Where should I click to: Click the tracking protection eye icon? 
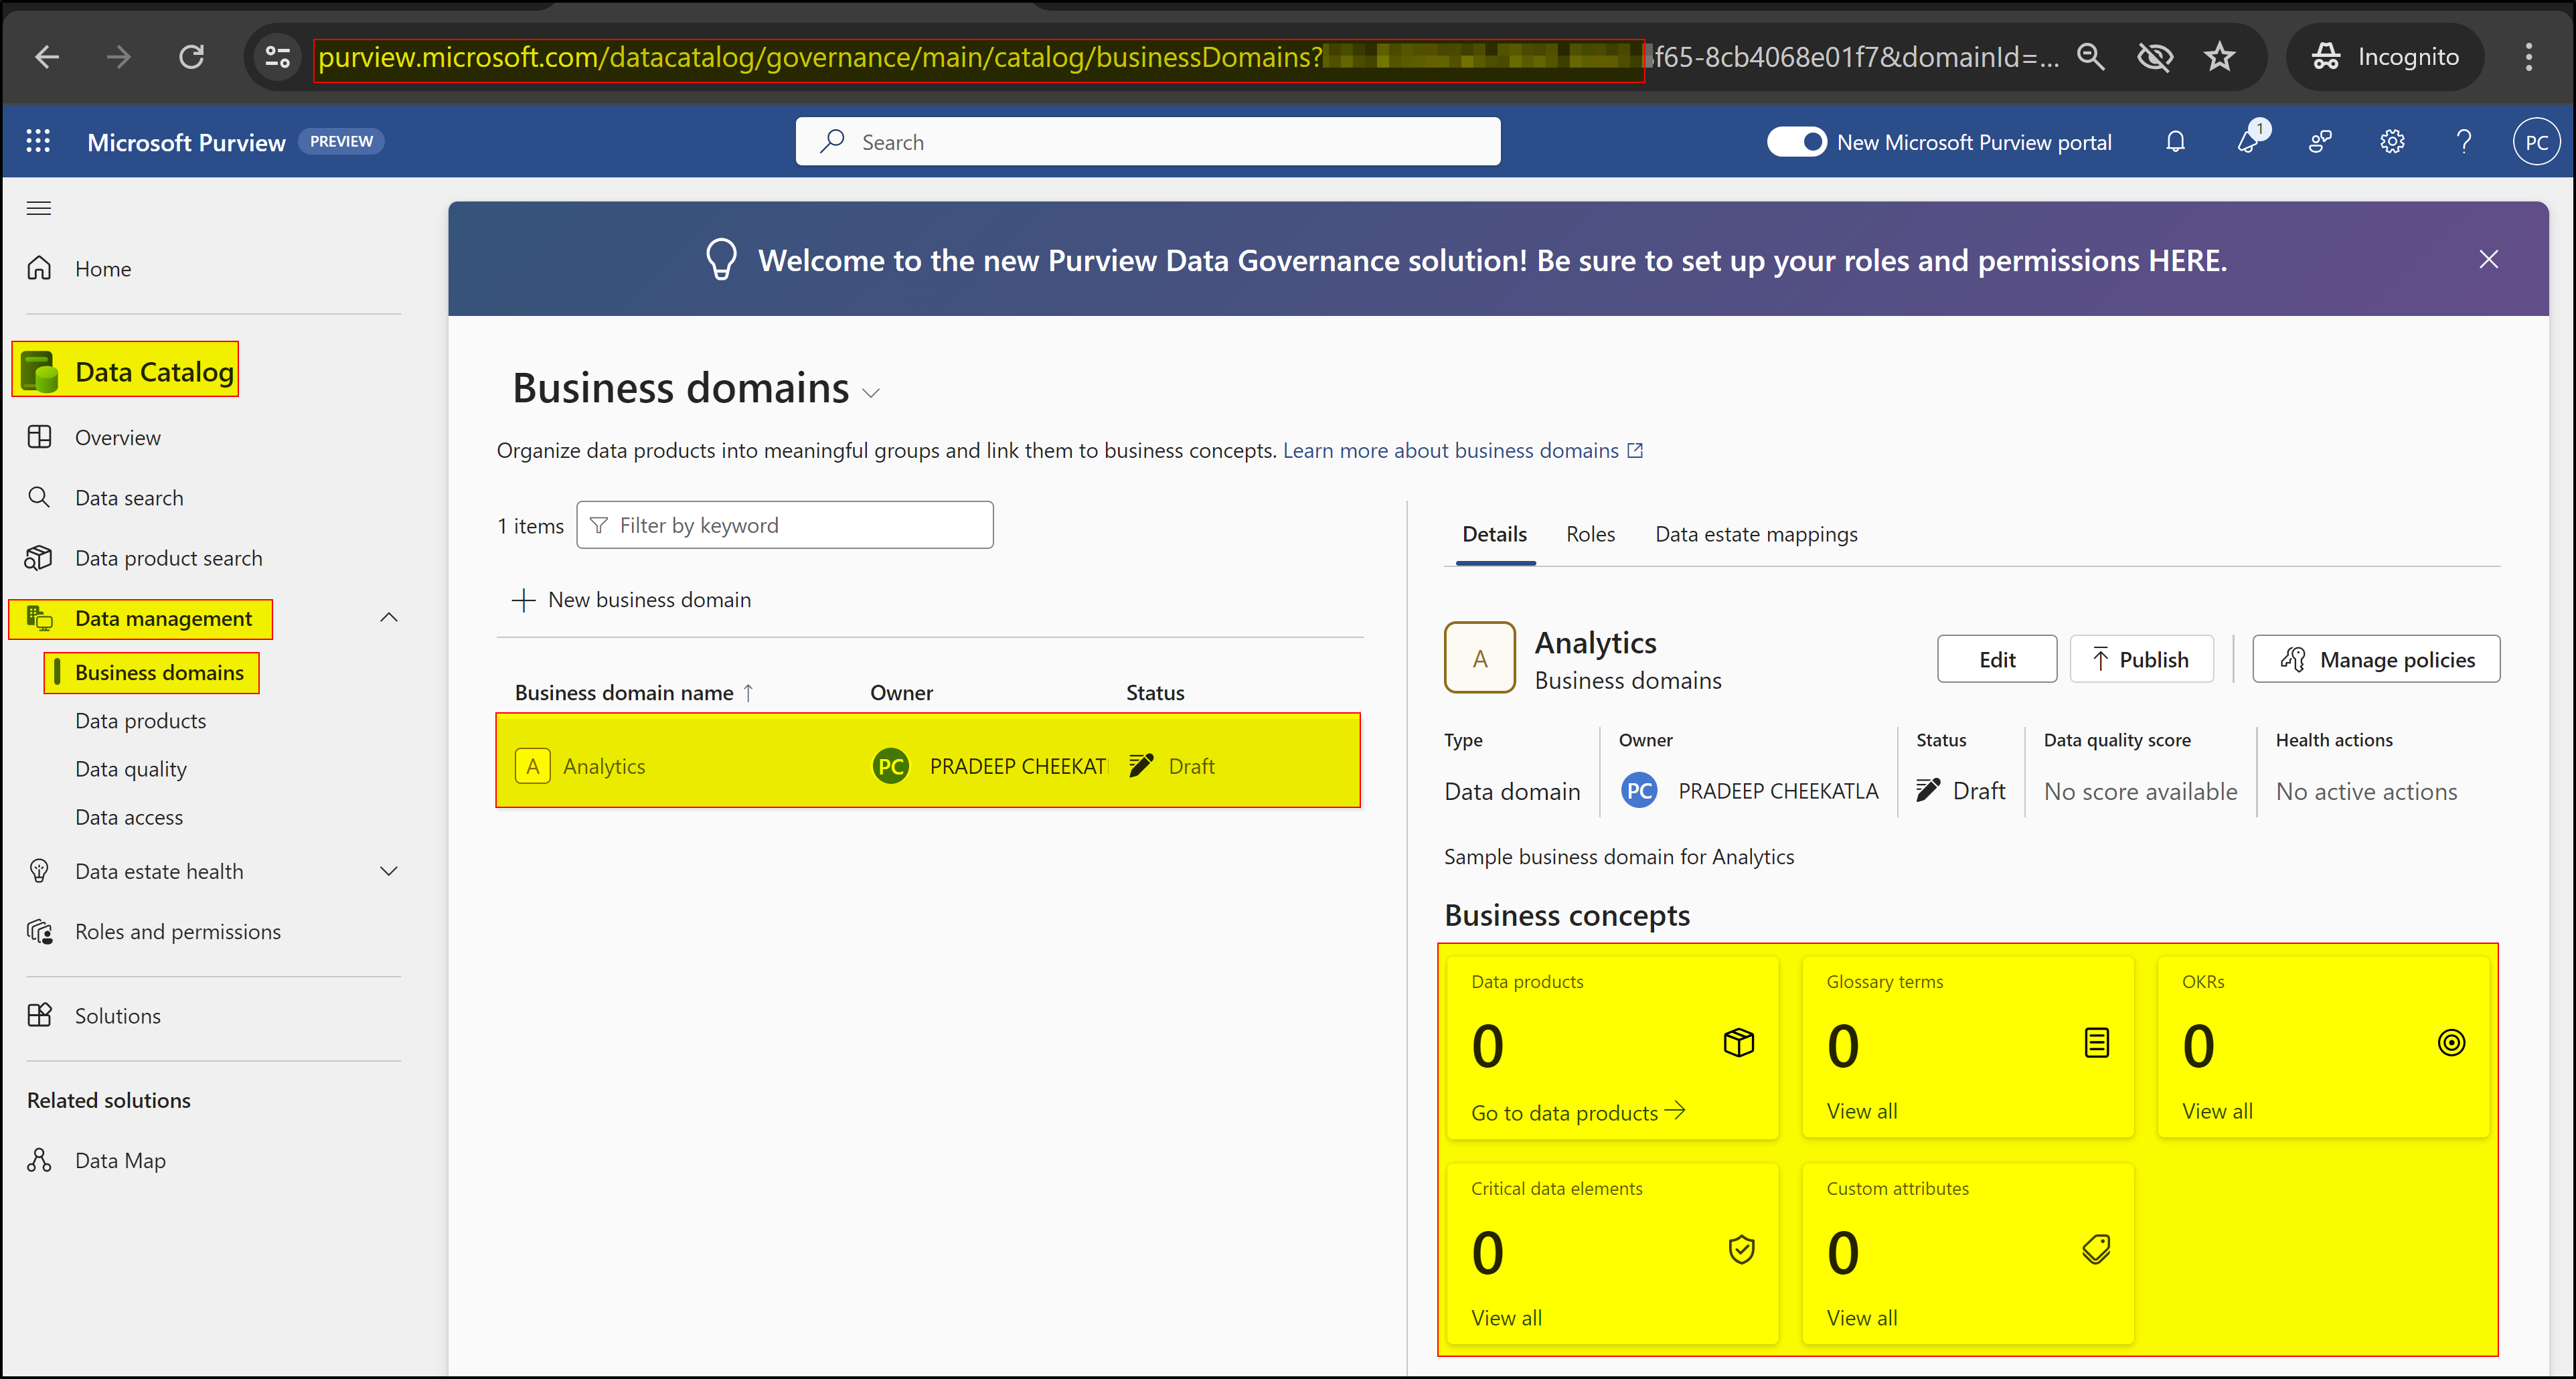[2154, 57]
